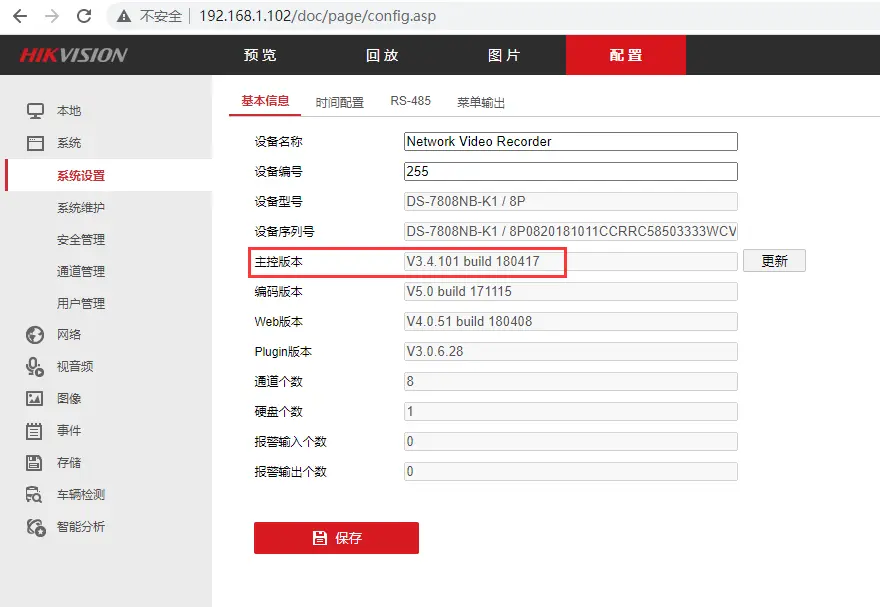The image size is (880, 607).
Task: Open the network globe icon beside 网络
Action: coord(35,335)
